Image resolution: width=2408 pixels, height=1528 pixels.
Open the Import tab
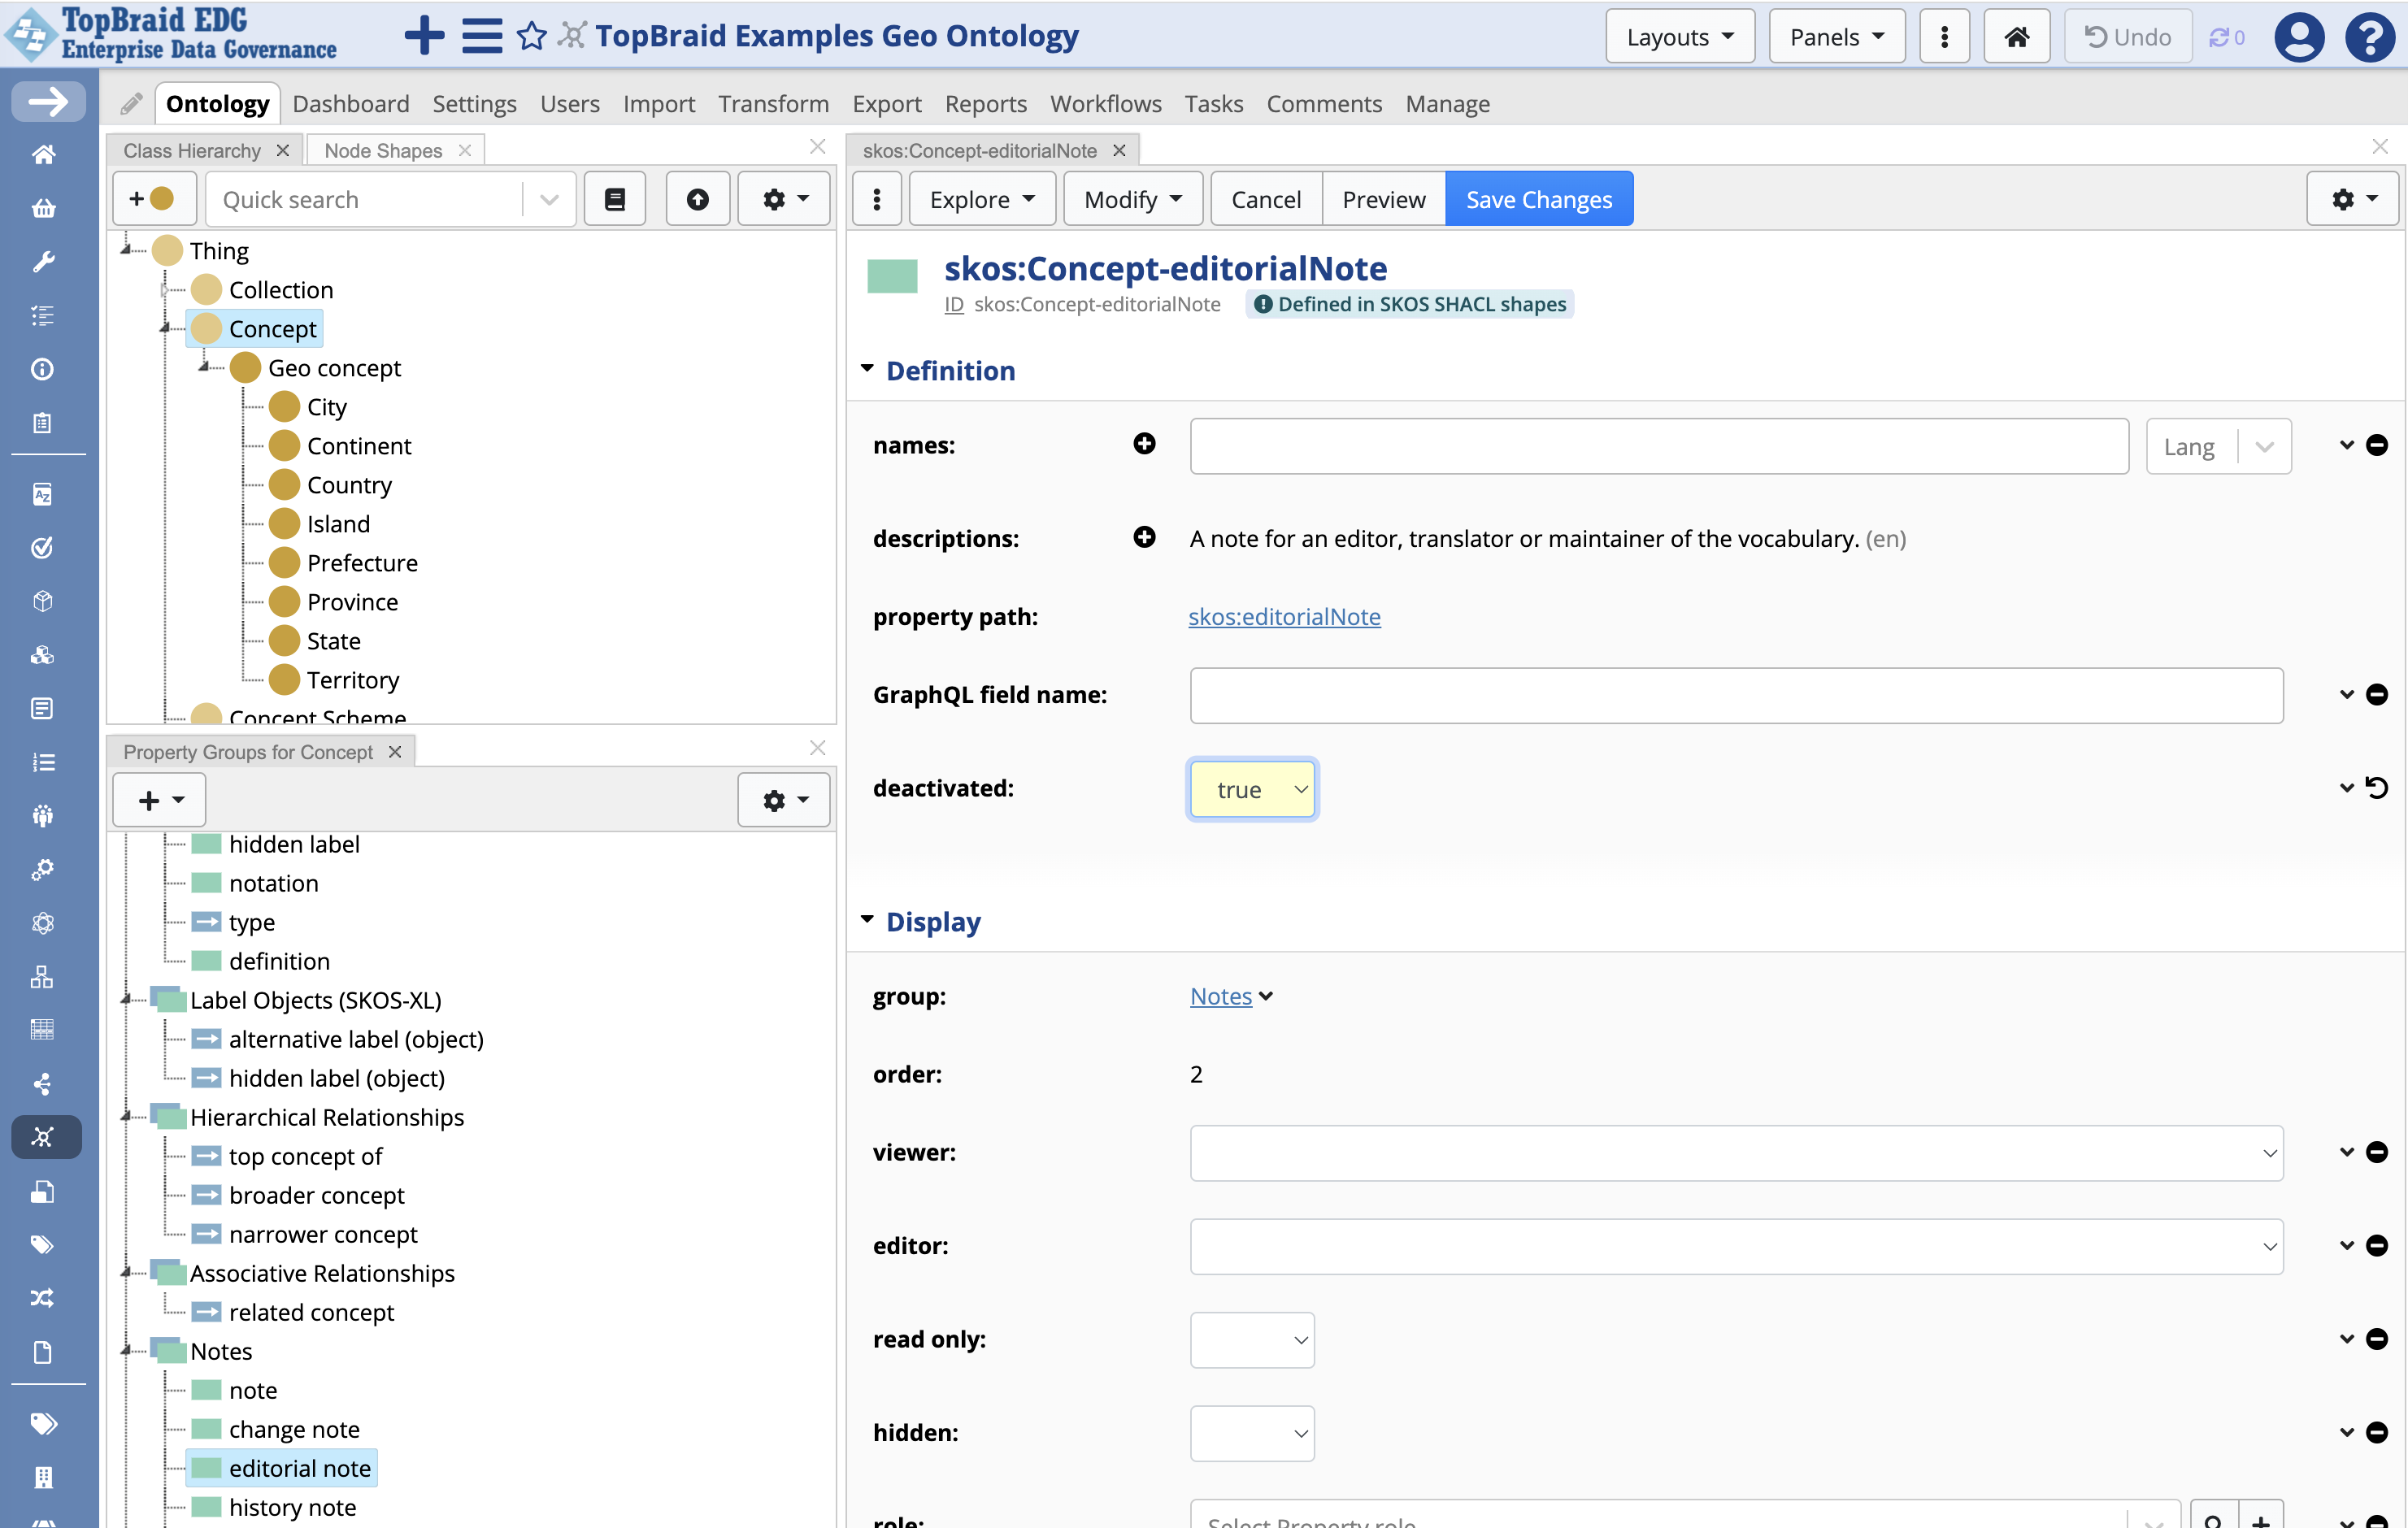[x=658, y=104]
